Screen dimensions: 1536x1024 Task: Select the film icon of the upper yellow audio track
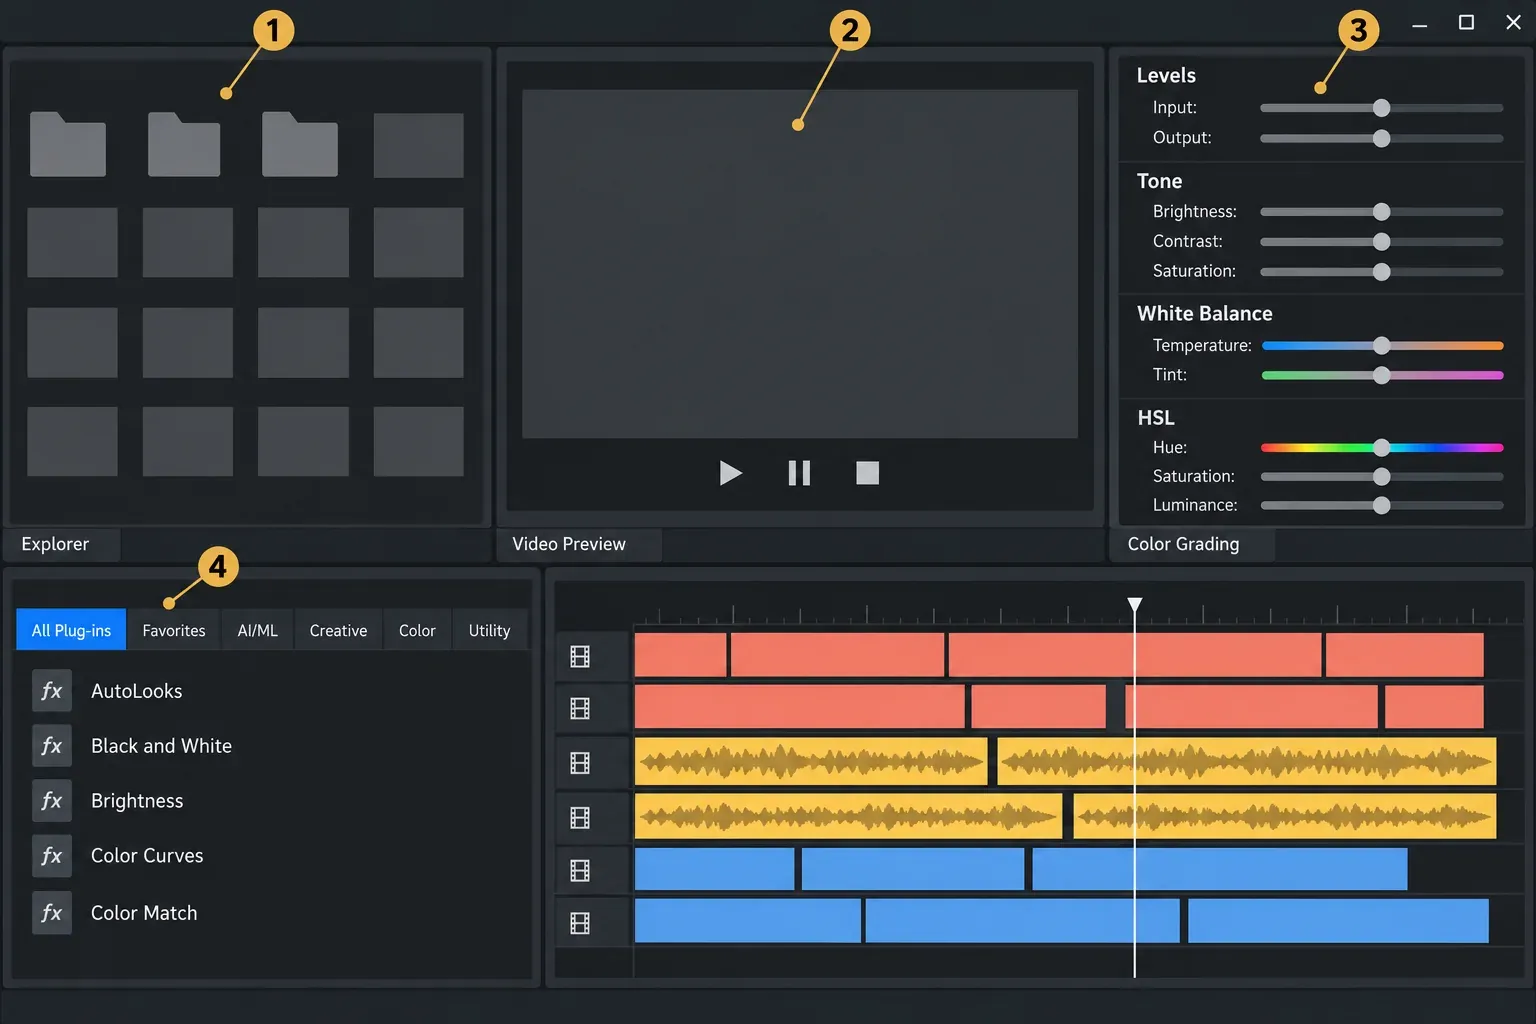580,763
